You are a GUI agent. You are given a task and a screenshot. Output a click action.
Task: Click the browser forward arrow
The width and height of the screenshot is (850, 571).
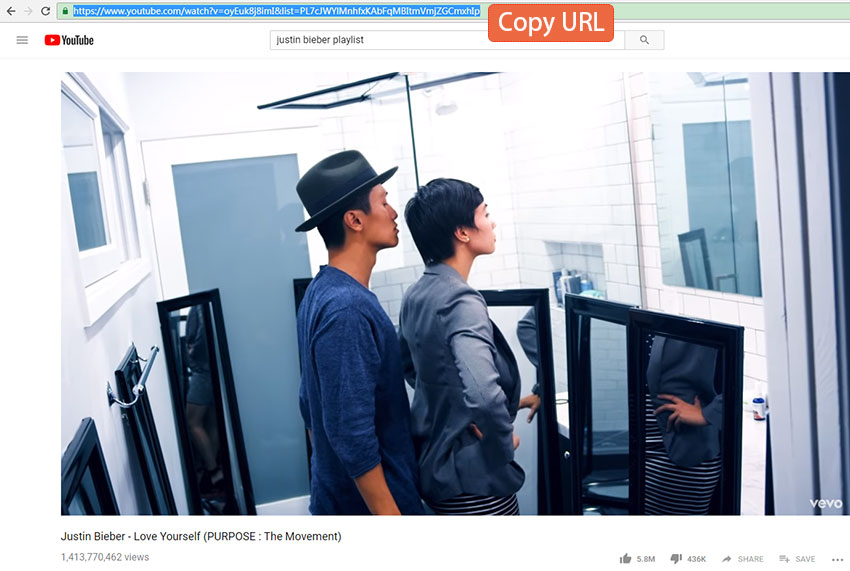tap(27, 11)
